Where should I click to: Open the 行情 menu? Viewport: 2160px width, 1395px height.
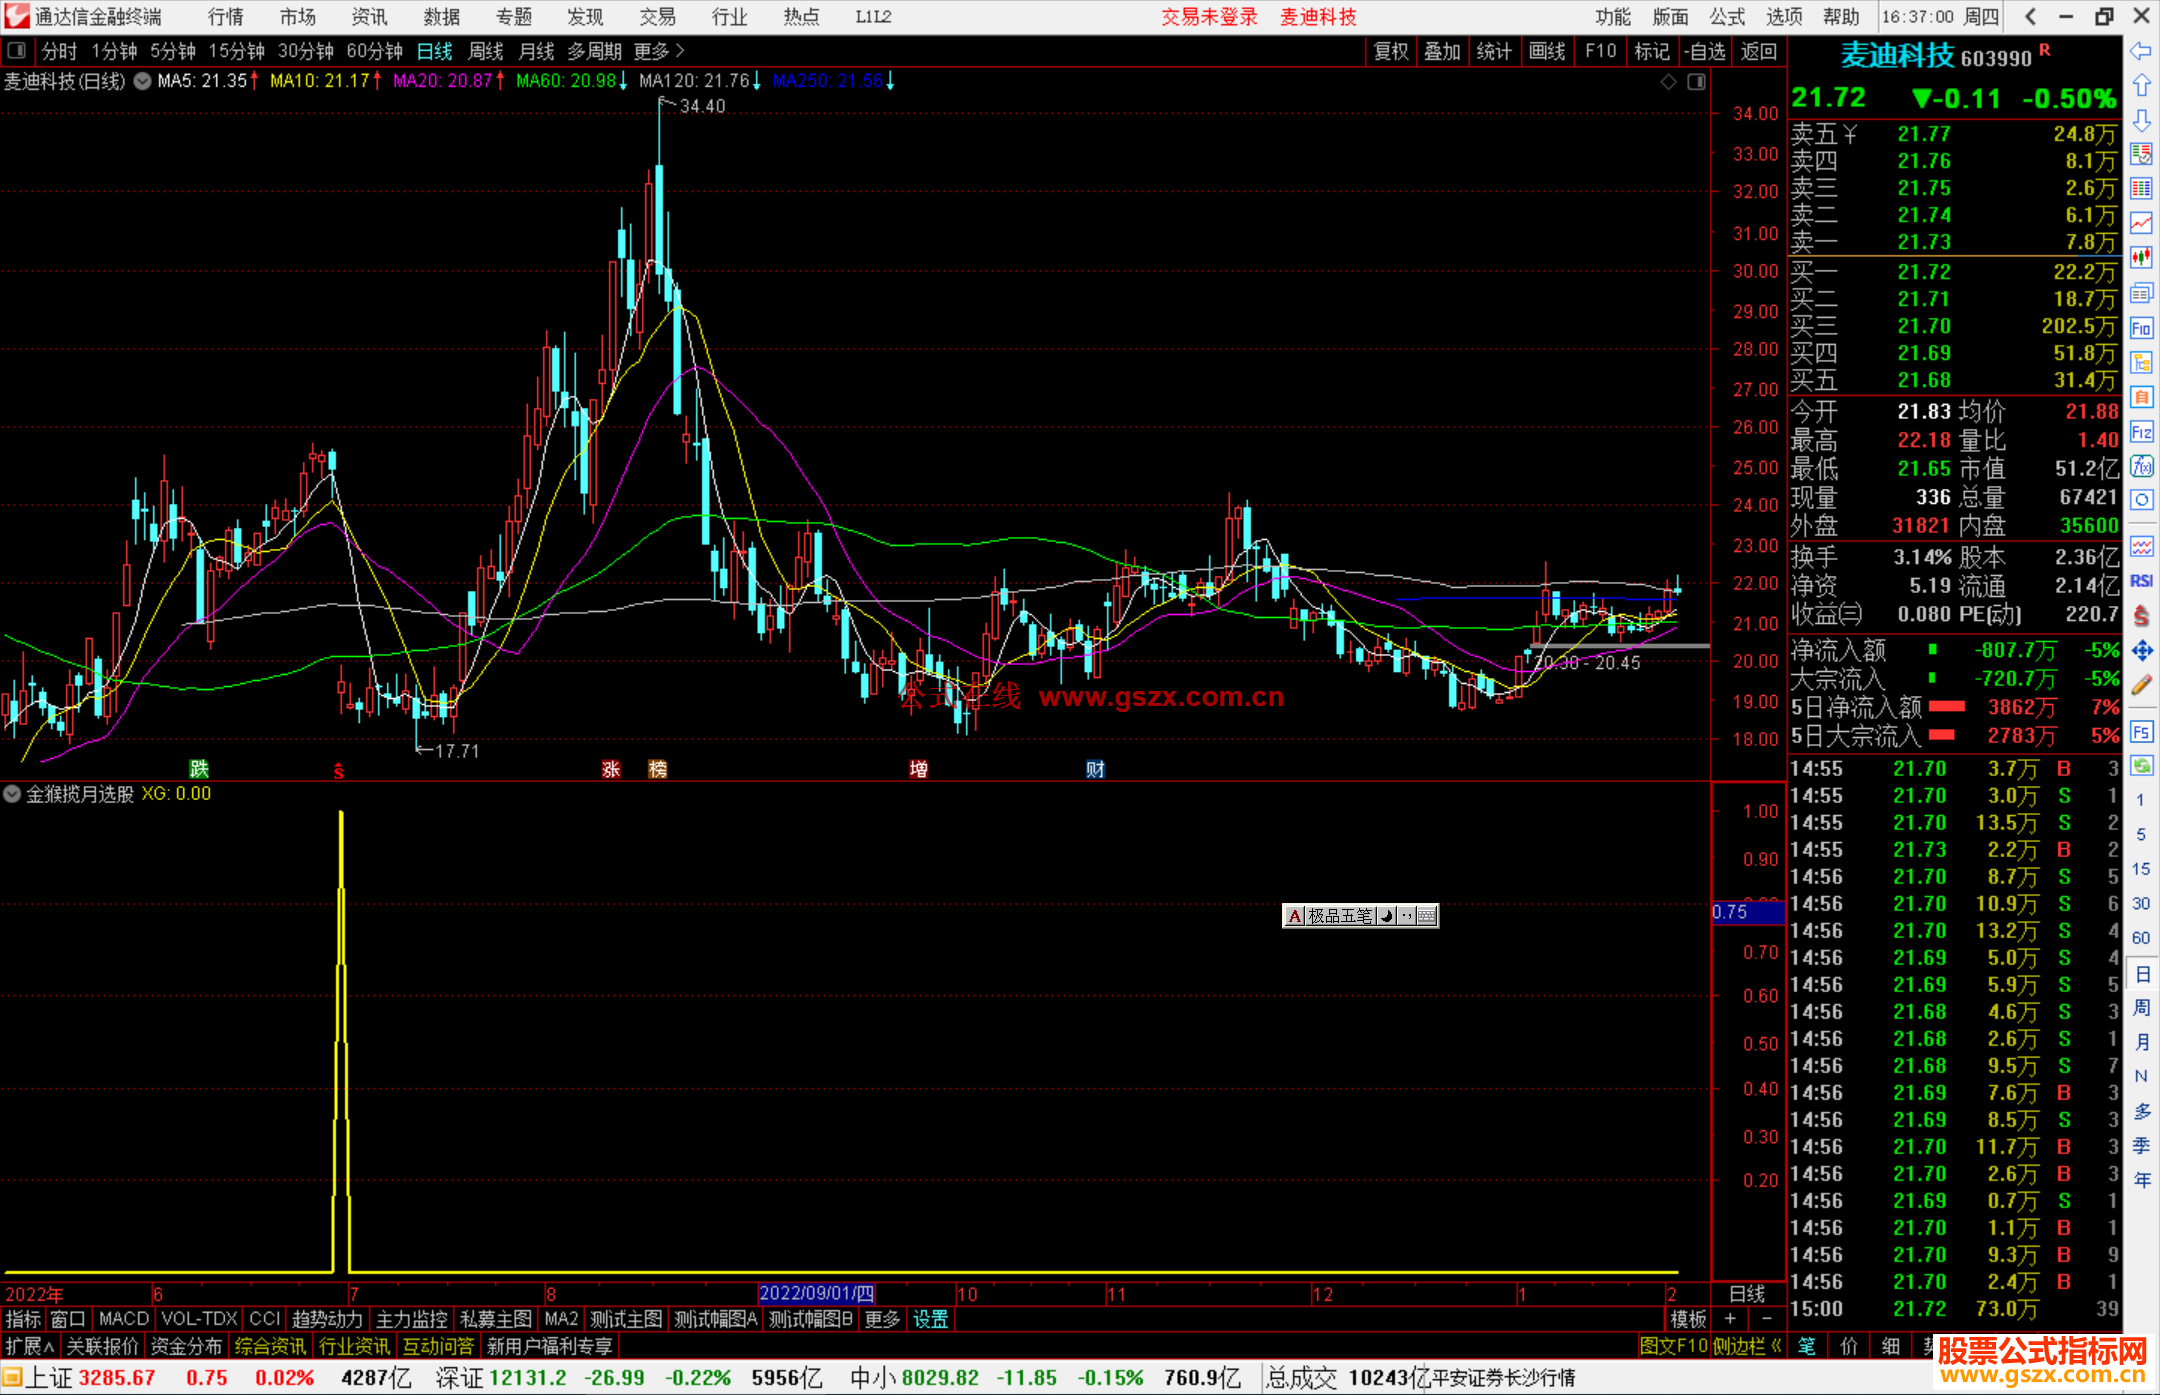(x=226, y=16)
